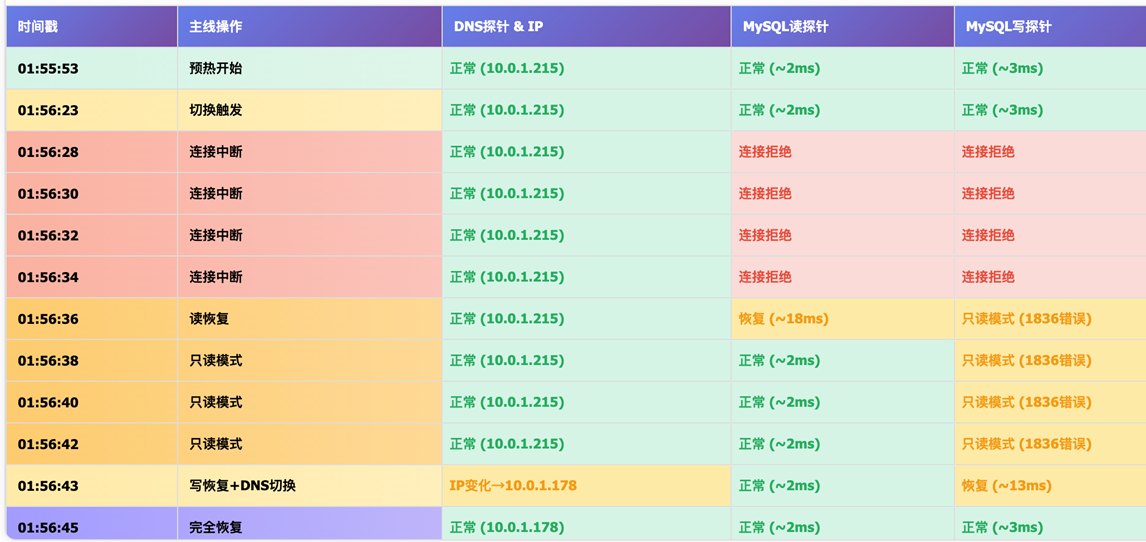1146x542 pixels.
Task: Click the read probe 连接拒绝 at 01:56:32
Action: coord(765,236)
